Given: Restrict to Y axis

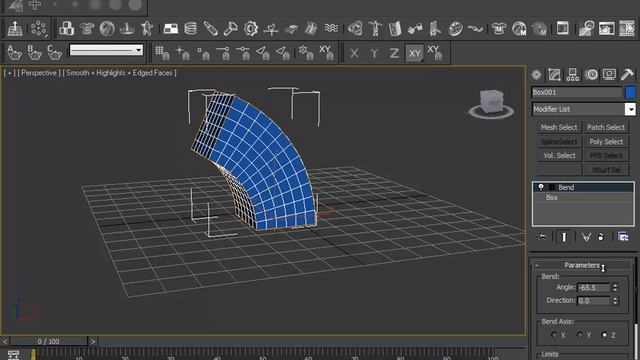Looking at the screenshot, I should (x=374, y=53).
